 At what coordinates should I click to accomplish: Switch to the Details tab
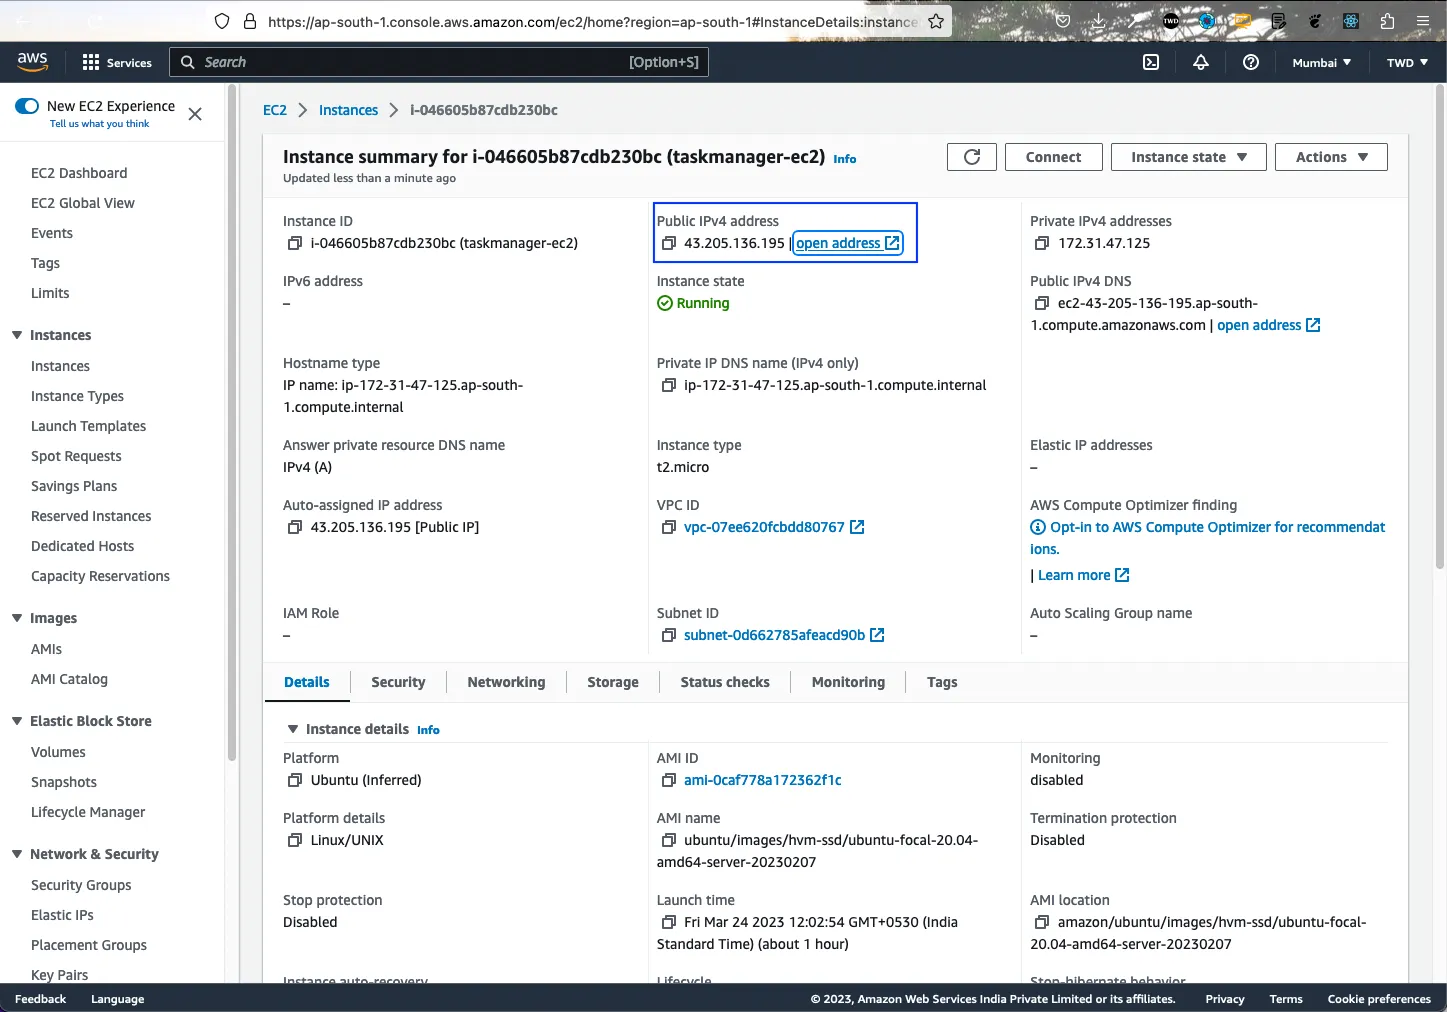click(307, 682)
